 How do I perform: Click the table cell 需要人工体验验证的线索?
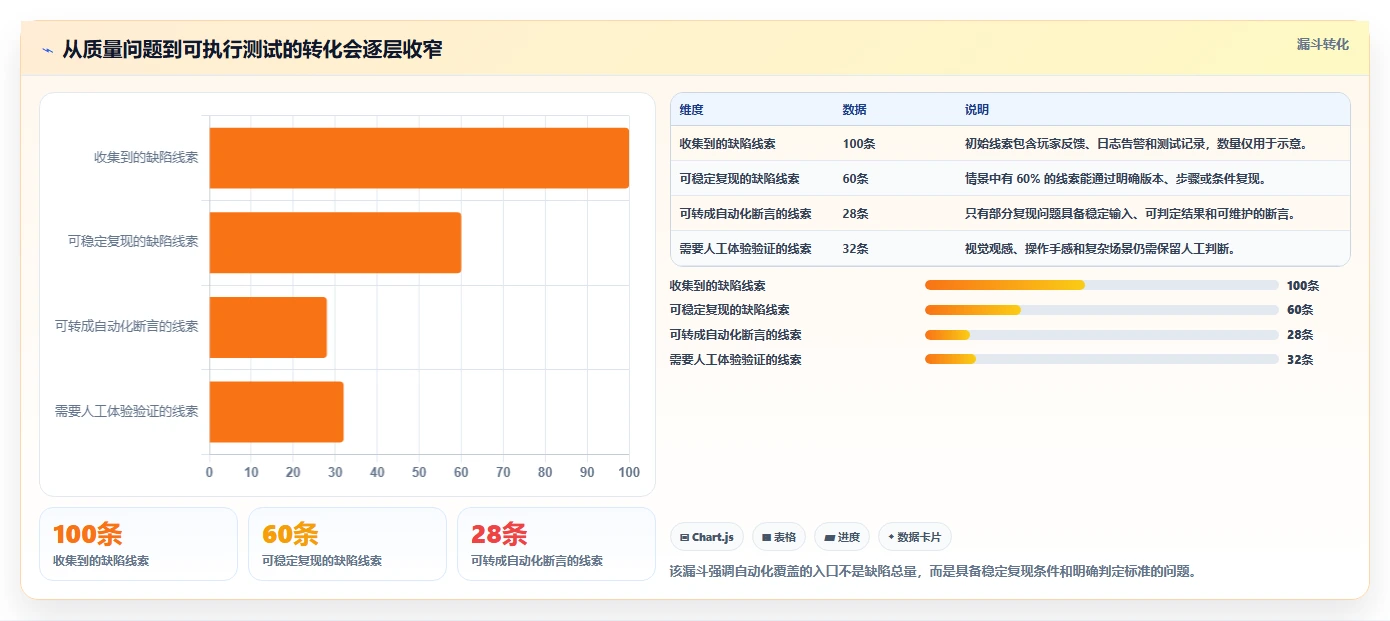pyautogui.click(x=745, y=249)
